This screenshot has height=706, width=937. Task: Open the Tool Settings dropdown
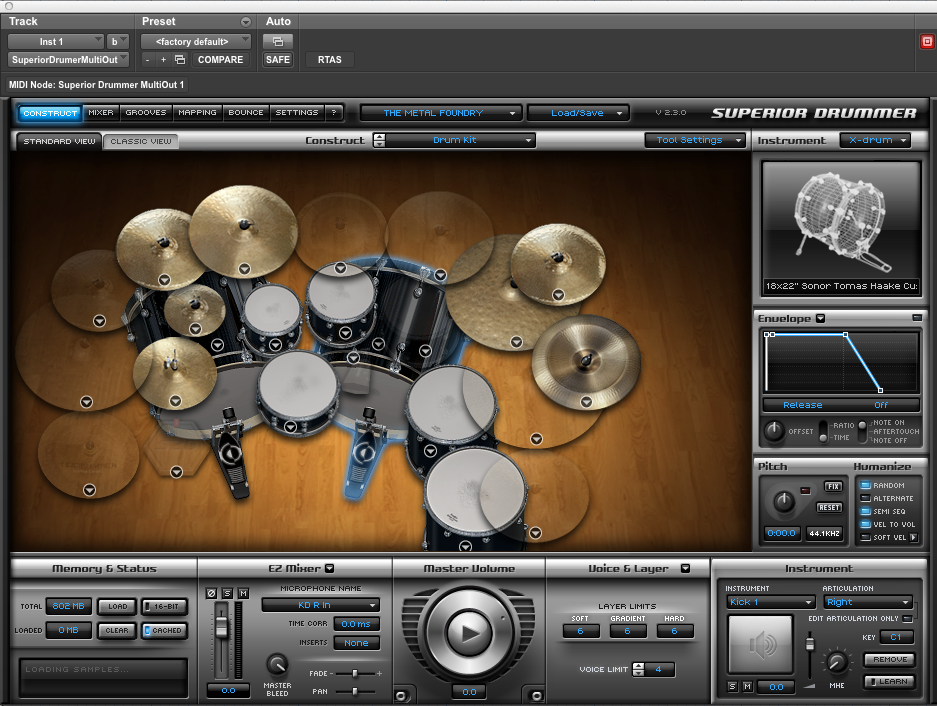696,140
